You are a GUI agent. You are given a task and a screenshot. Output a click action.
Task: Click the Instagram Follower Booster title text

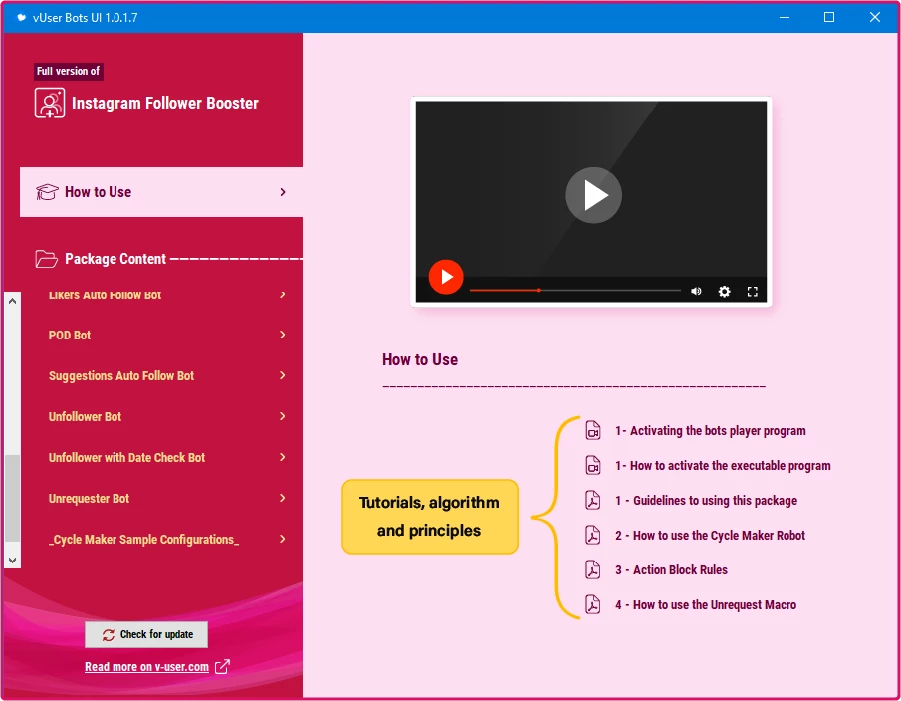click(x=165, y=103)
